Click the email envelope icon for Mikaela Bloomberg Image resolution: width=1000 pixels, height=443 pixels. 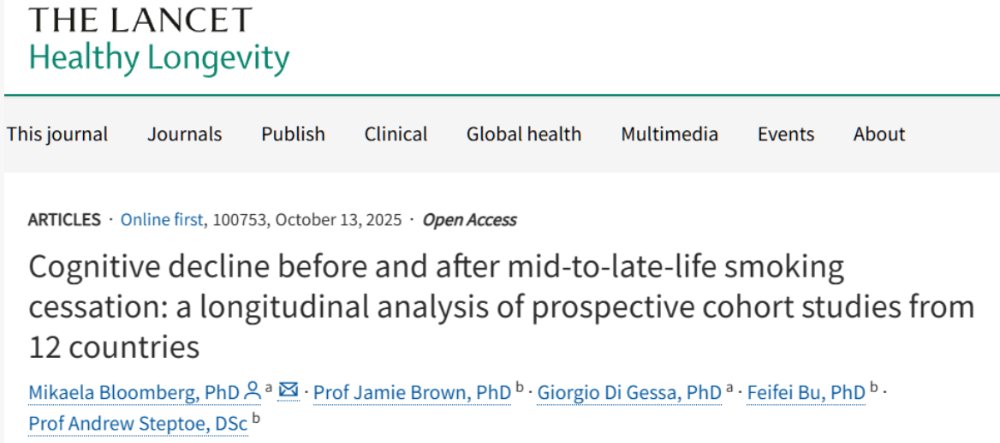[x=289, y=391]
